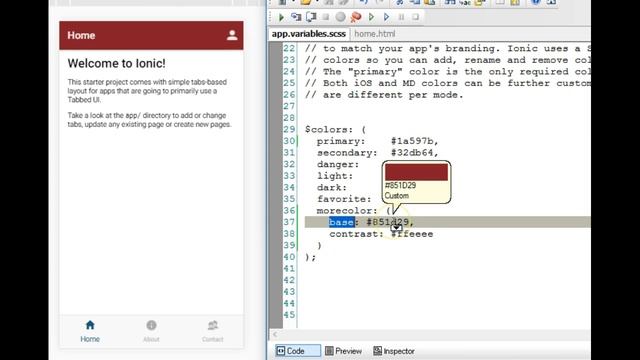Click the 'Custom' label in color tooltip
The width and height of the screenshot is (640, 360).
[396, 196]
